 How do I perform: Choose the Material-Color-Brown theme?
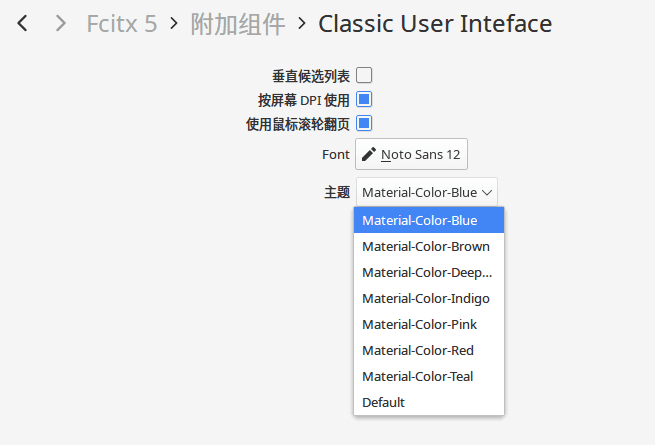click(x=428, y=246)
